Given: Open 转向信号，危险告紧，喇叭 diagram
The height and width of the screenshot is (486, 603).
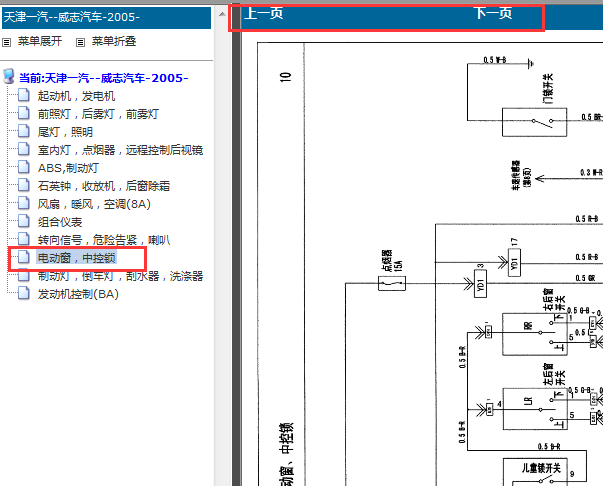Looking at the screenshot, I should [x=103, y=240].
